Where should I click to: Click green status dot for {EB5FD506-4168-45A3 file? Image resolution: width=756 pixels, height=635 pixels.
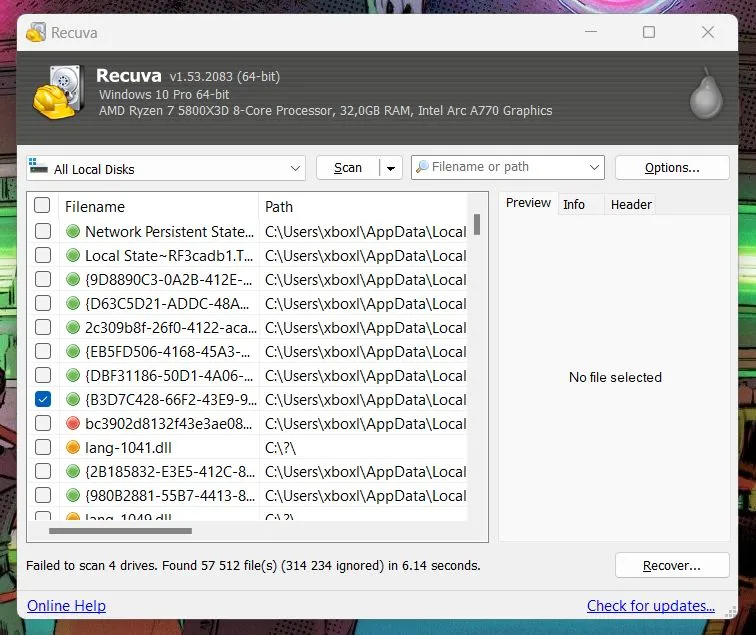click(73, 351)
